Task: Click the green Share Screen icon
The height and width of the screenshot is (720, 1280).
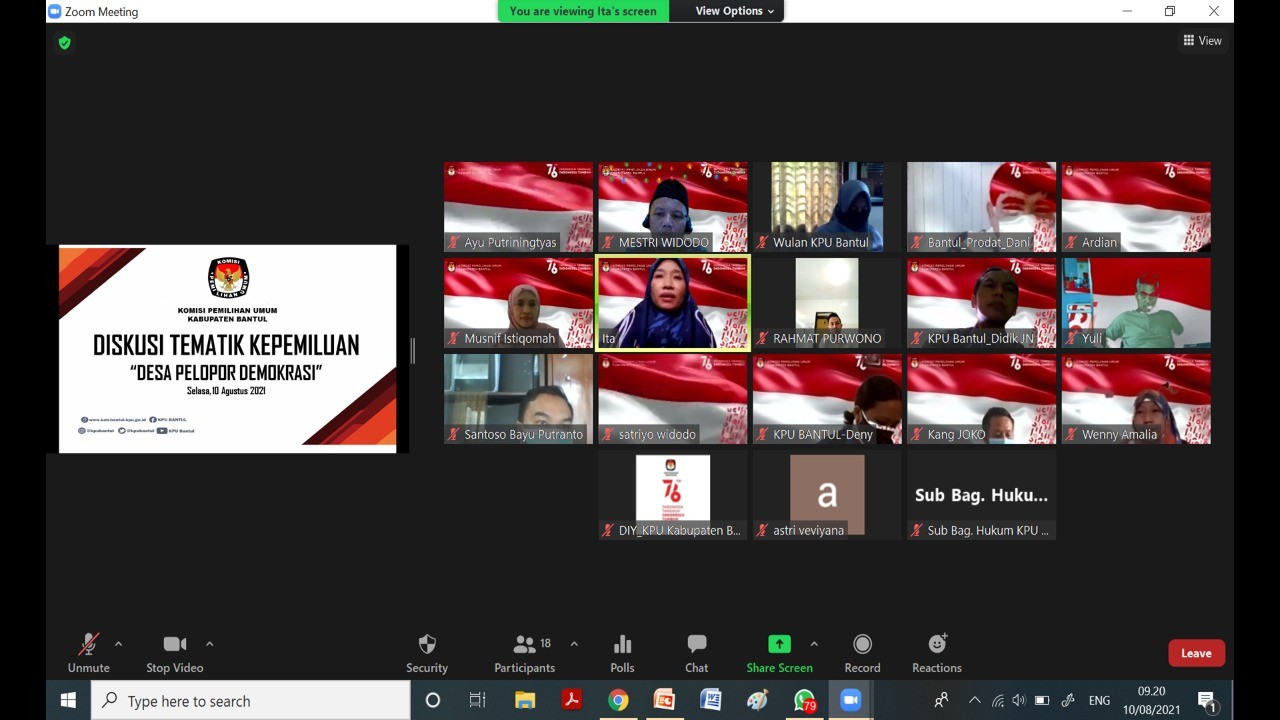Action: coord(779,645)
